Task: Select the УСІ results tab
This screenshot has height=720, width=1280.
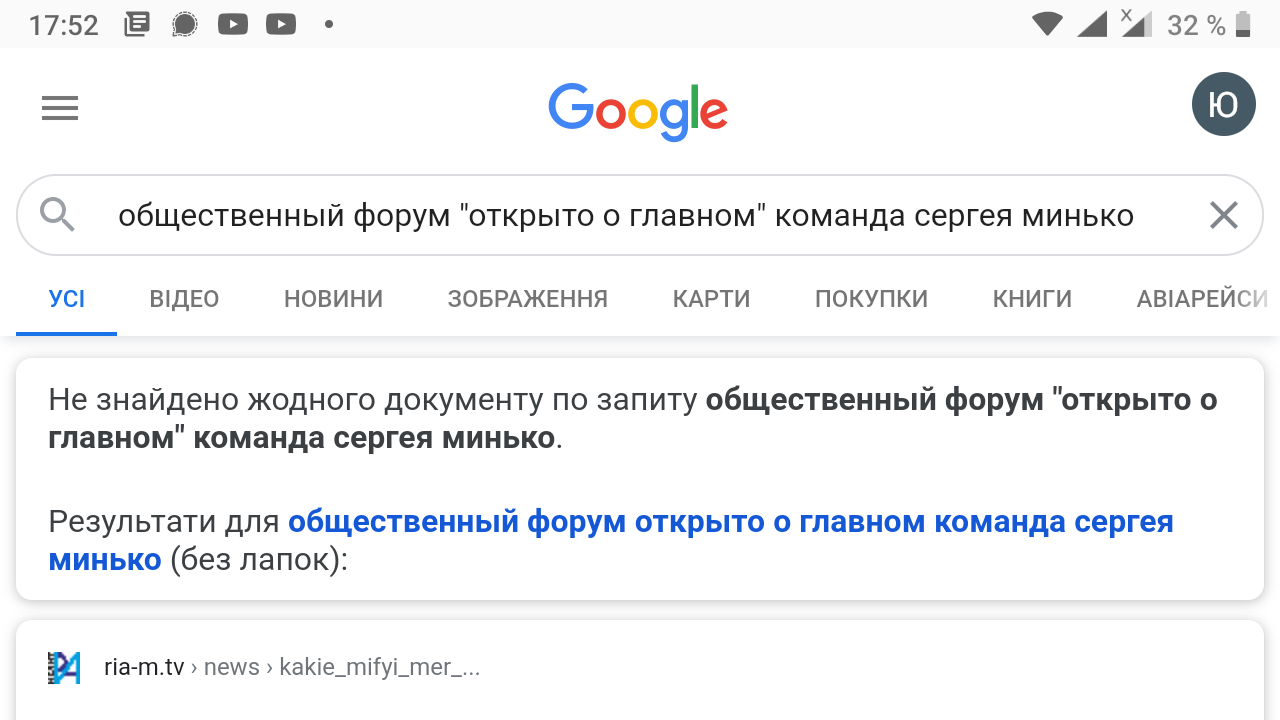Action: tap(67, 298)
